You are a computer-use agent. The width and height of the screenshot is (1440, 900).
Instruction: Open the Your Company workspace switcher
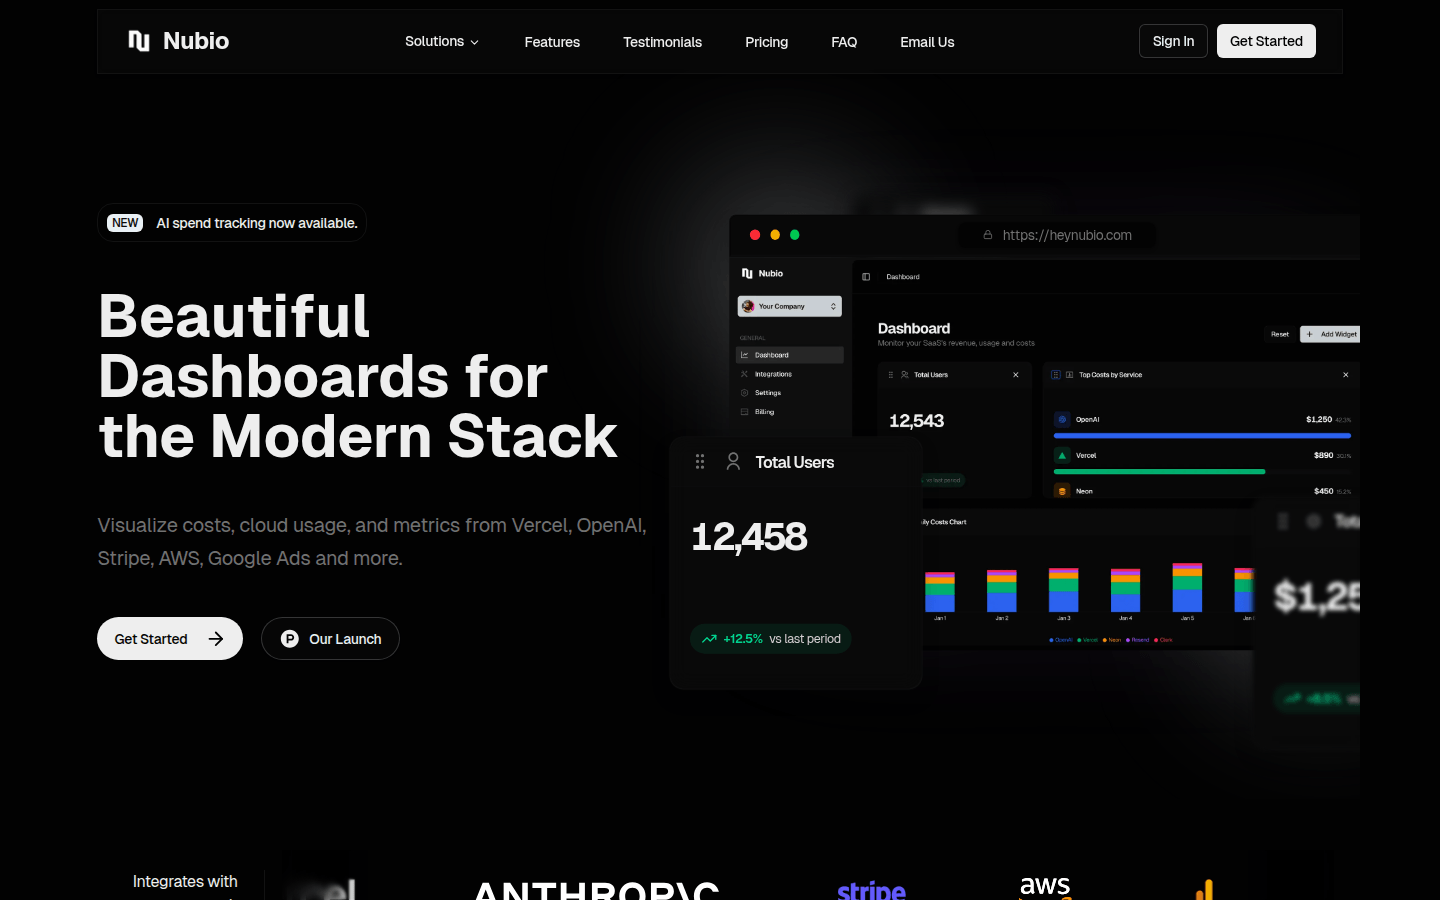tap(789, 306)
